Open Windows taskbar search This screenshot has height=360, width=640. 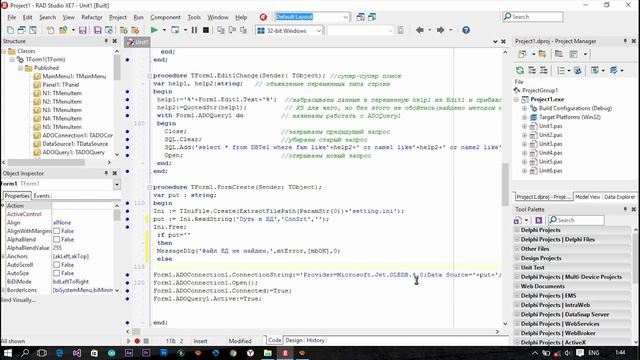coord(25,353)
